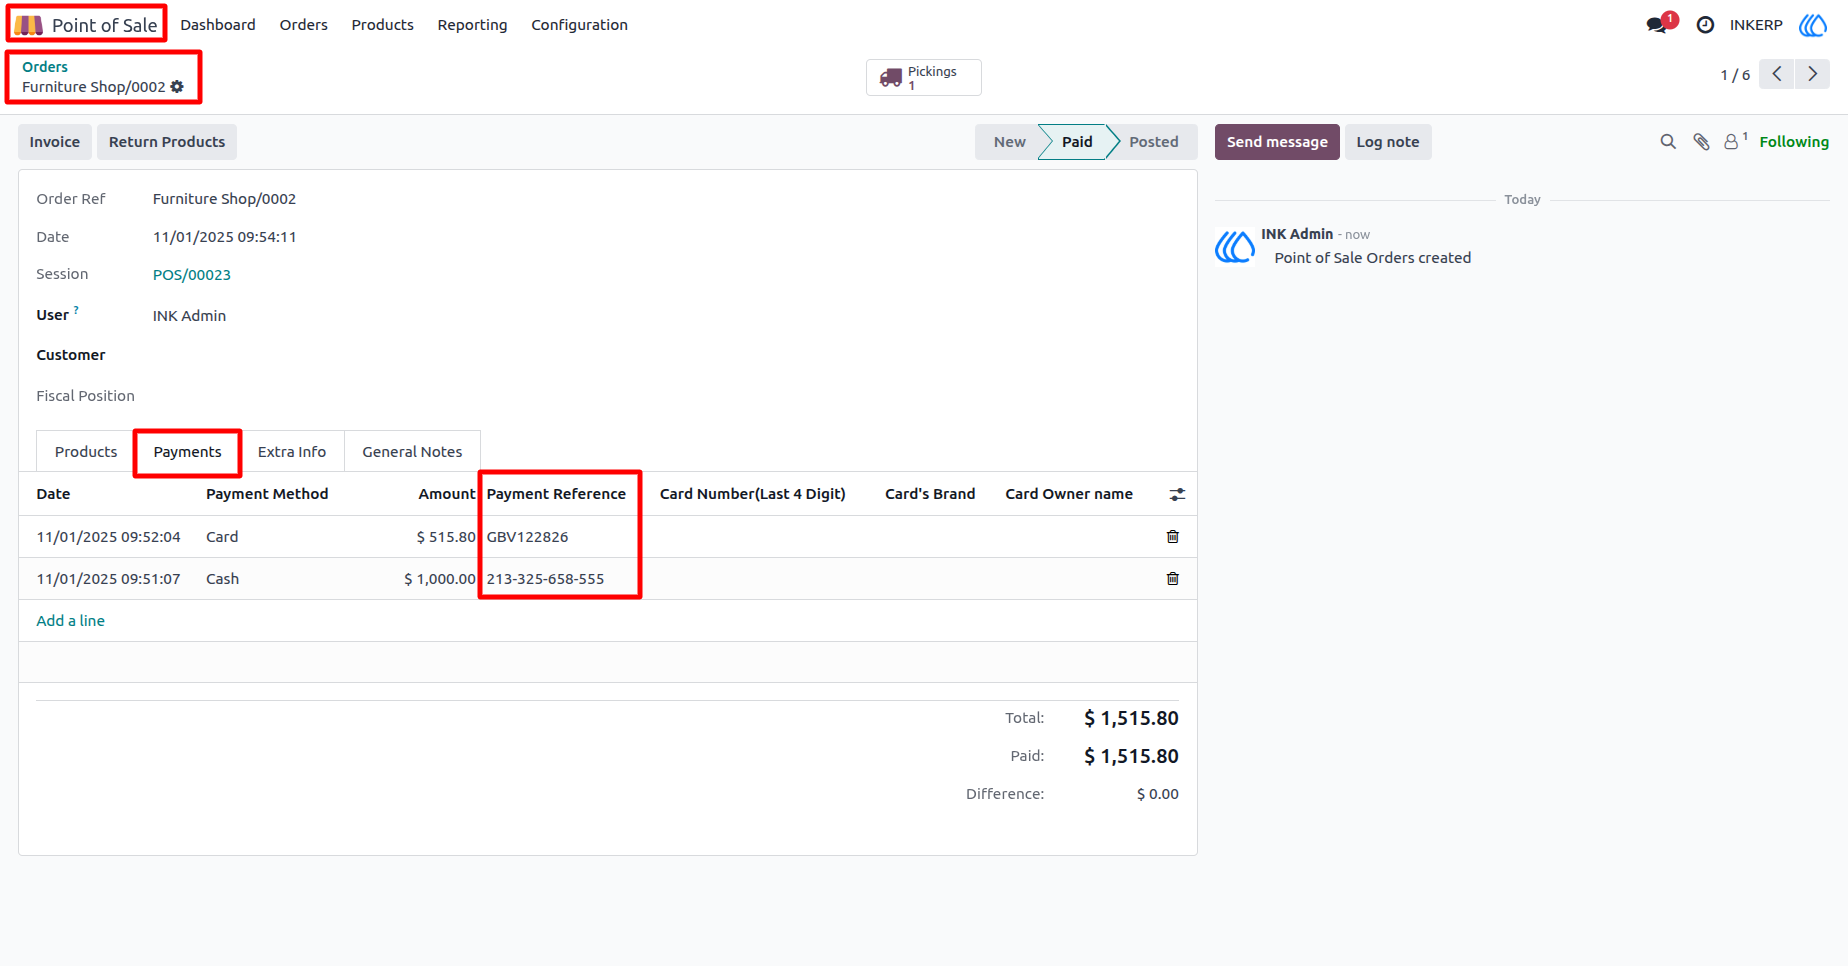
Task: Delete the Cash payment line with trash icon
Action: (1173, 579)
